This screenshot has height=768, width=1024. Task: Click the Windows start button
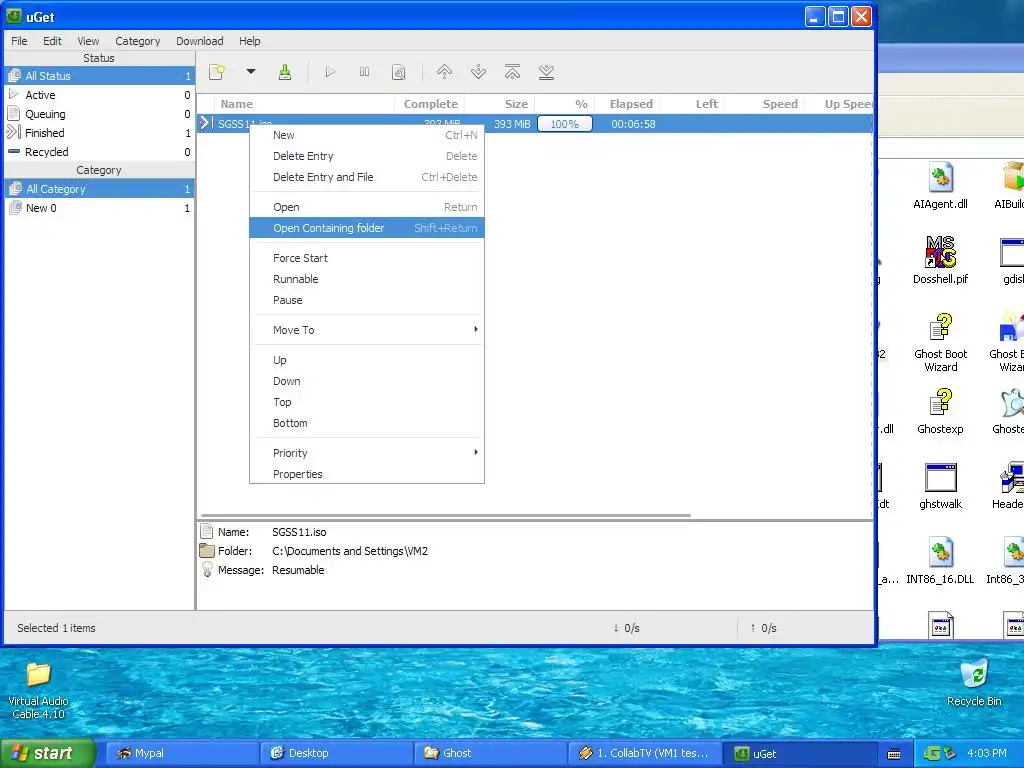48,753
